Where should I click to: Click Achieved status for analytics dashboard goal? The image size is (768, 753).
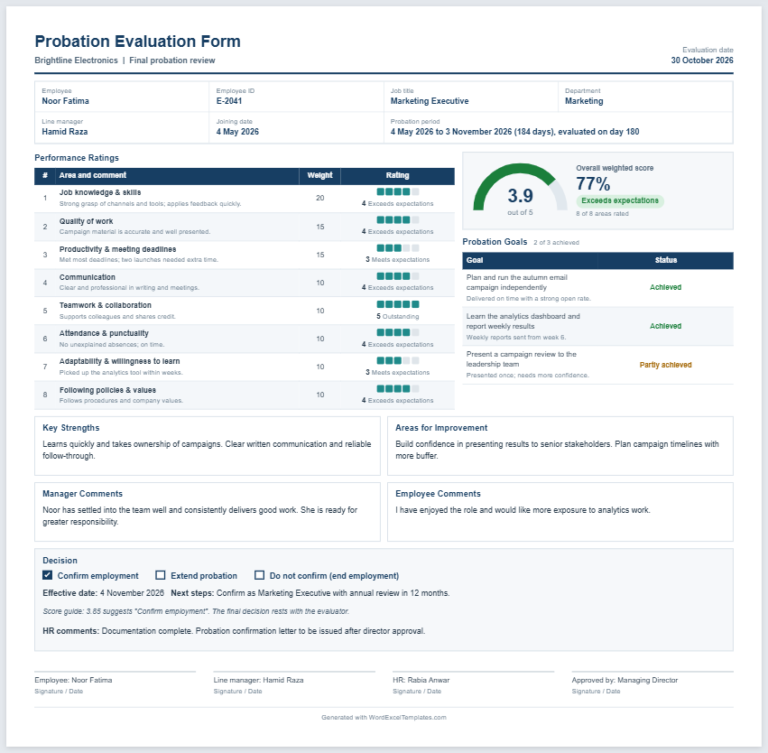666,326
